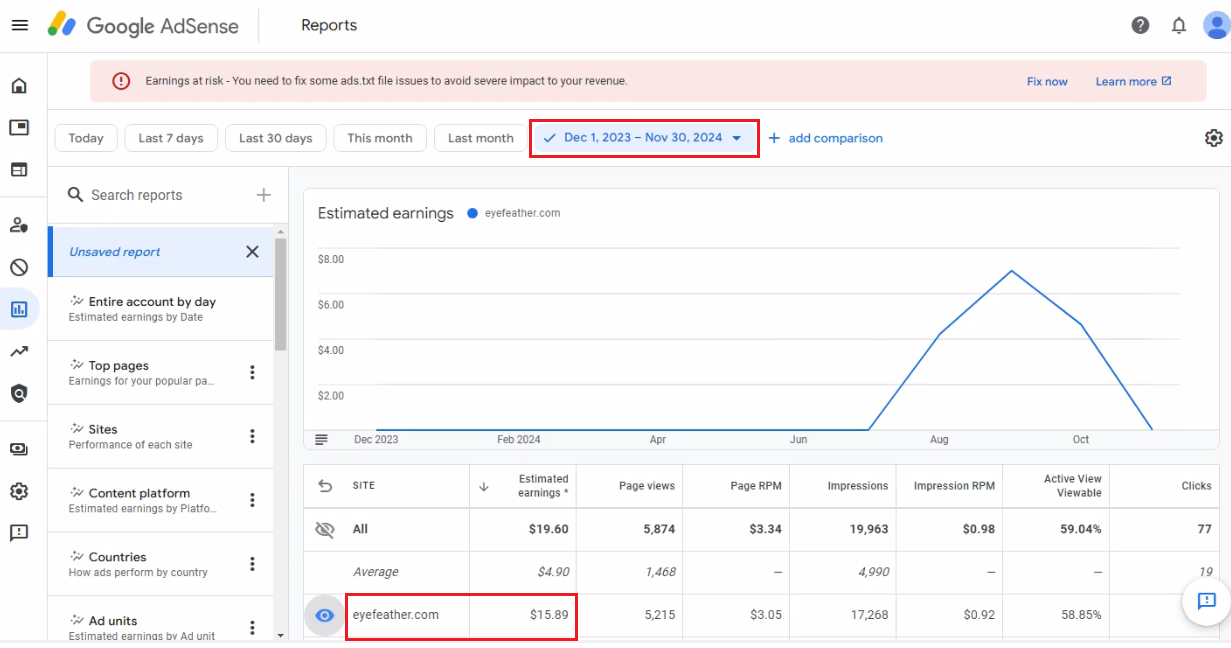Image resolution: width=1231 pixels, height=648 pixels.
Task: Open the Ads section icon in sidebar
Action: point(19,127)
